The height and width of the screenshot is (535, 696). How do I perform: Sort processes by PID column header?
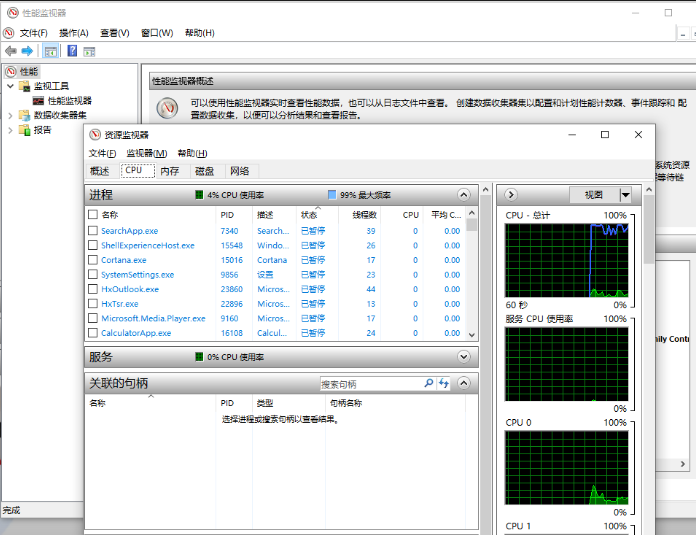point(233,215)
